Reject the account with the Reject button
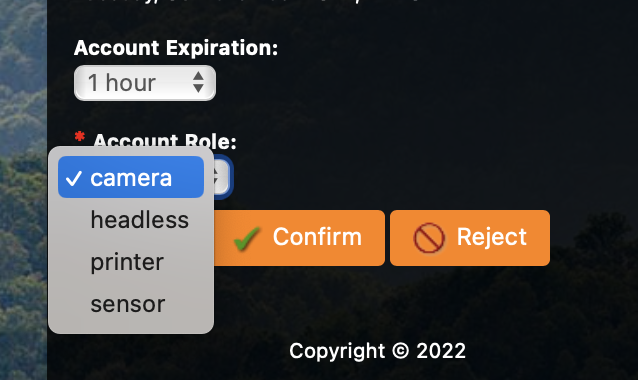The image size is (638, 380). [470, 238]
